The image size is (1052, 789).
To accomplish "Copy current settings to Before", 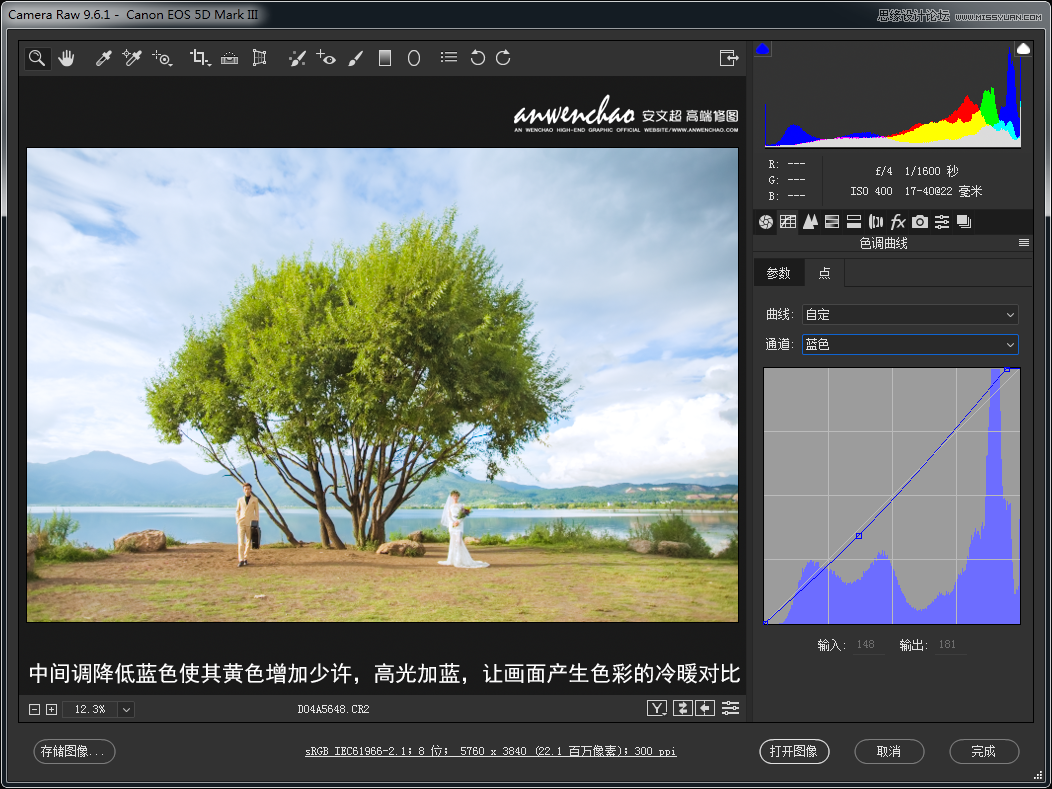I will (x=704, y=708).
